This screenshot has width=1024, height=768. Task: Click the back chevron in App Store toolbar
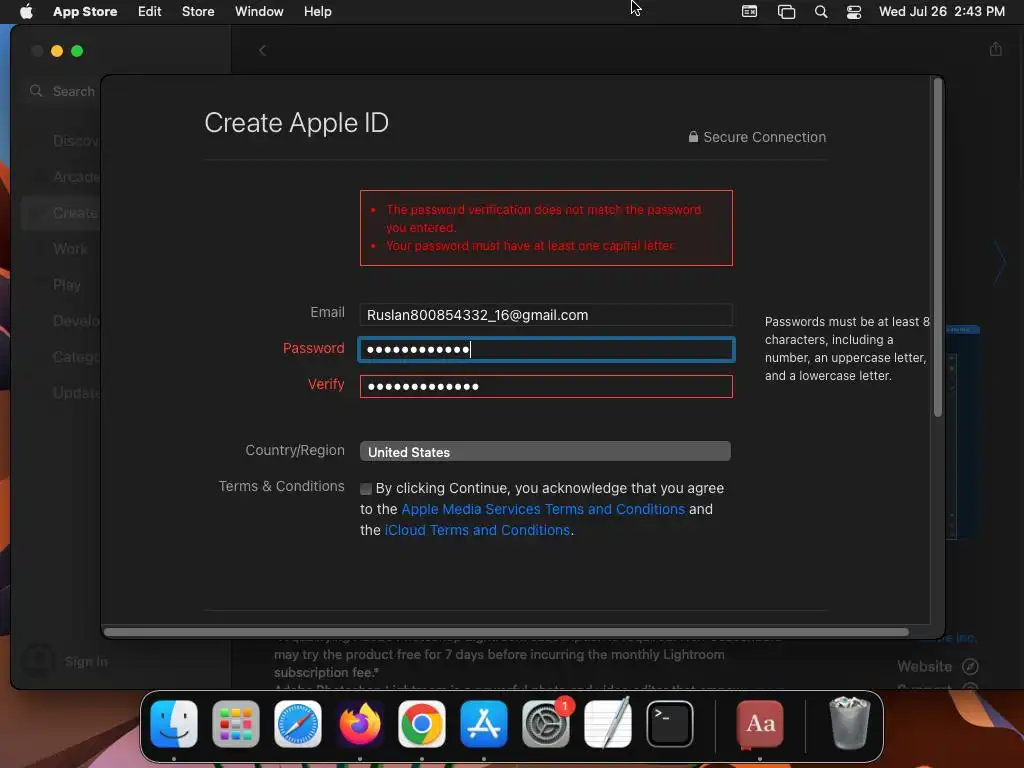click(x=263, y=50)
